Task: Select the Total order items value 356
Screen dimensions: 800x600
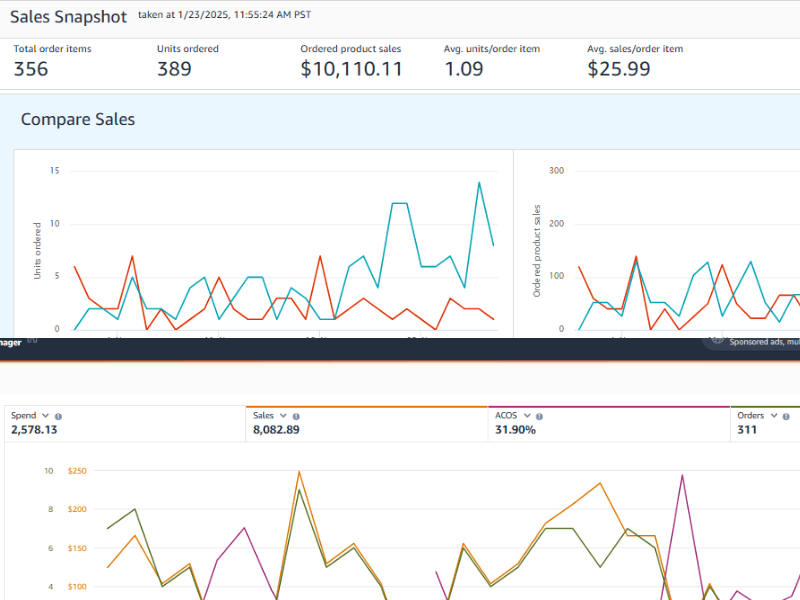Action: [x=31, y=69]
